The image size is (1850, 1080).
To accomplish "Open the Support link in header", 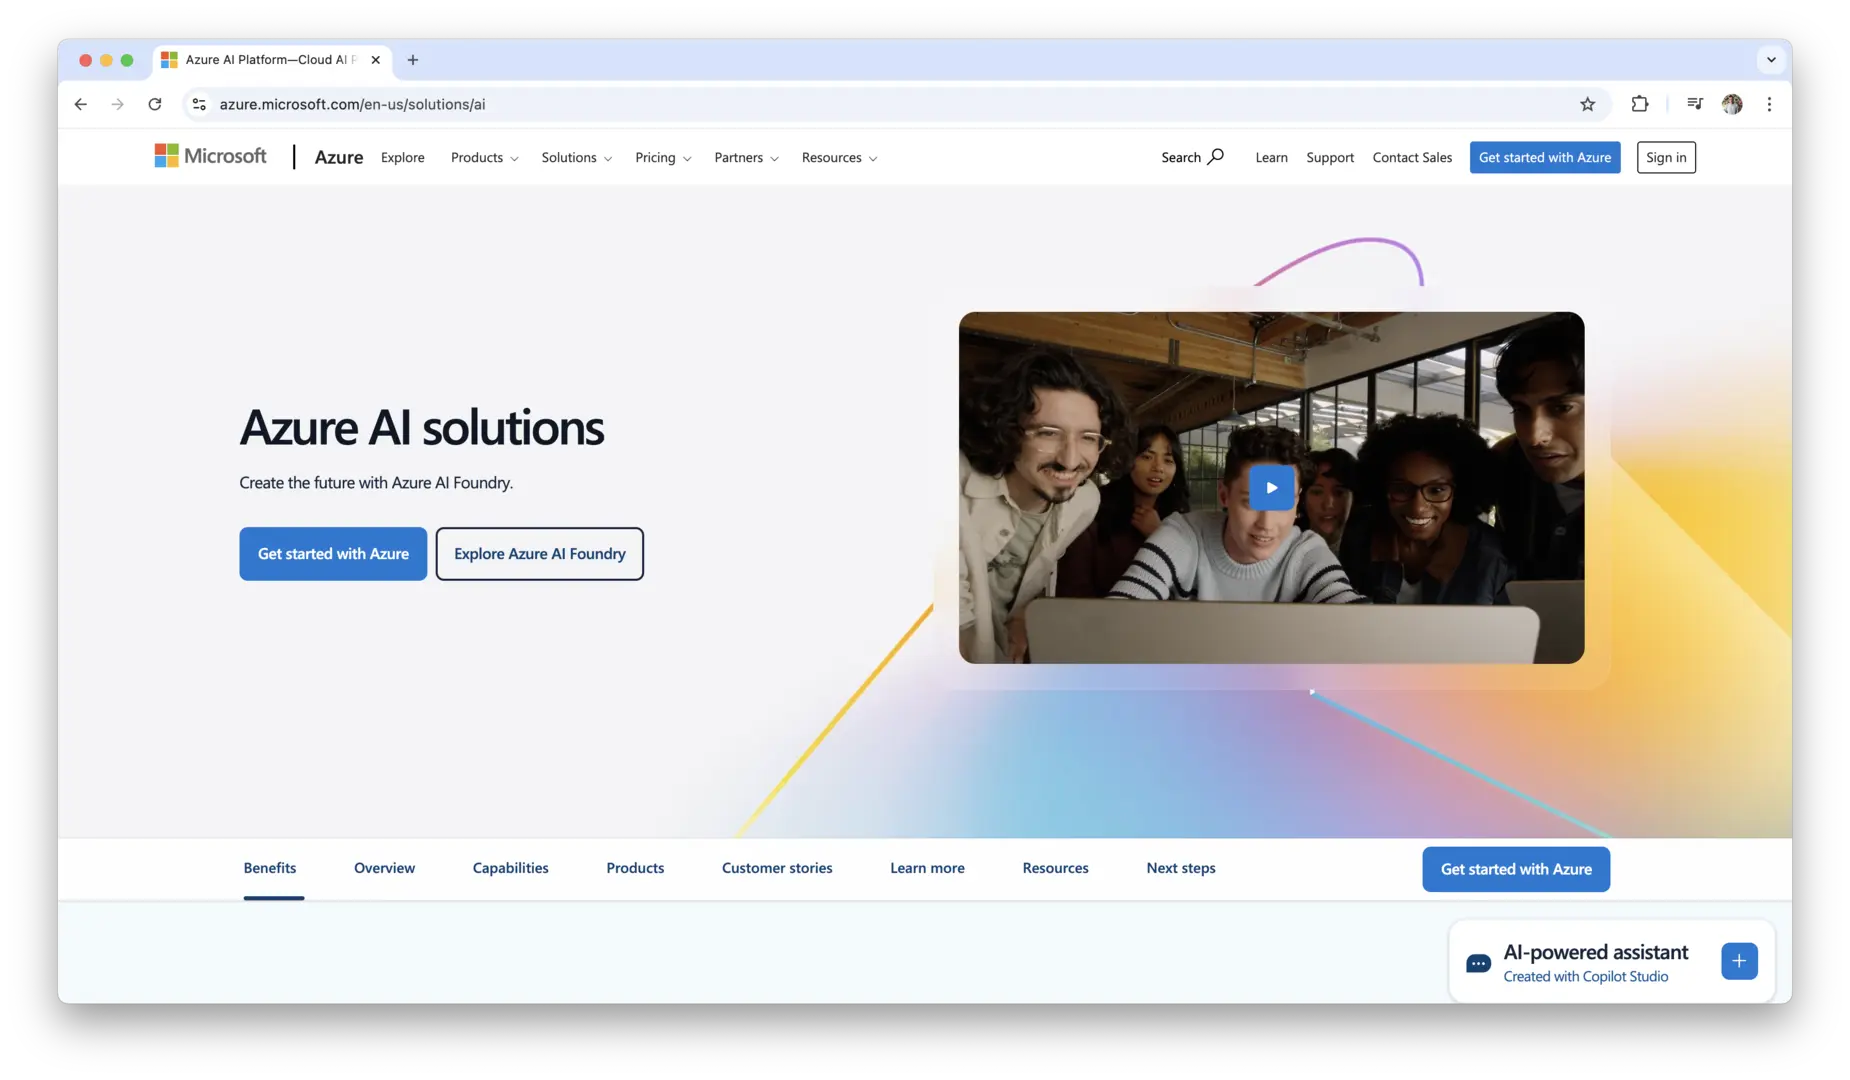I will pos(1330,157).
